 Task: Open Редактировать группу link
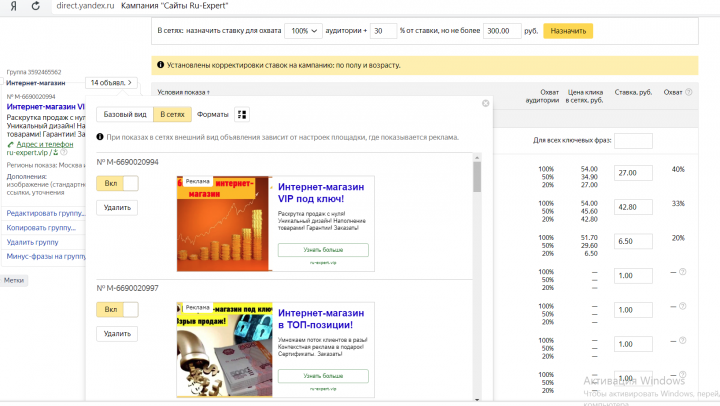pyautogui.click(x=45, y=213)
